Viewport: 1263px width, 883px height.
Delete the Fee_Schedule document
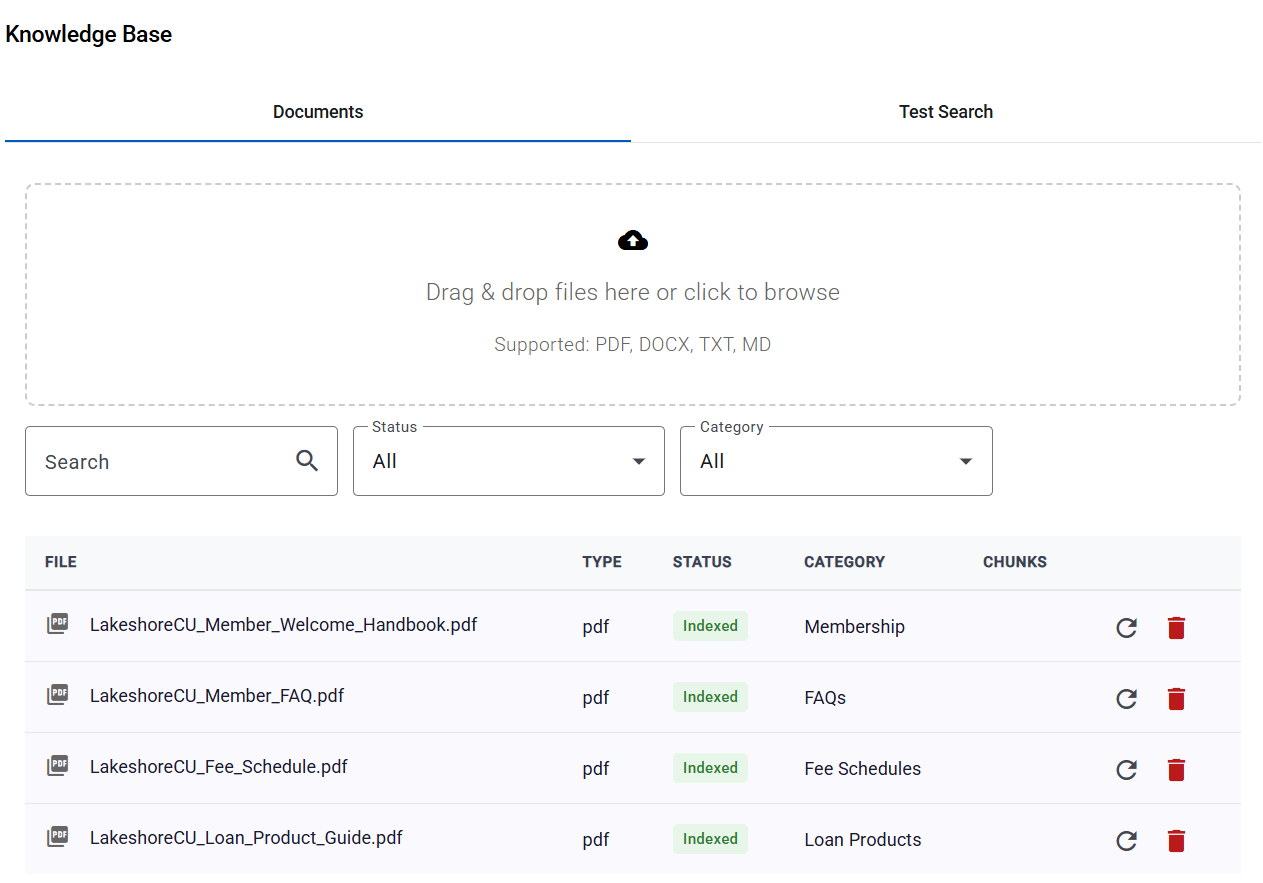(1176, 770)
